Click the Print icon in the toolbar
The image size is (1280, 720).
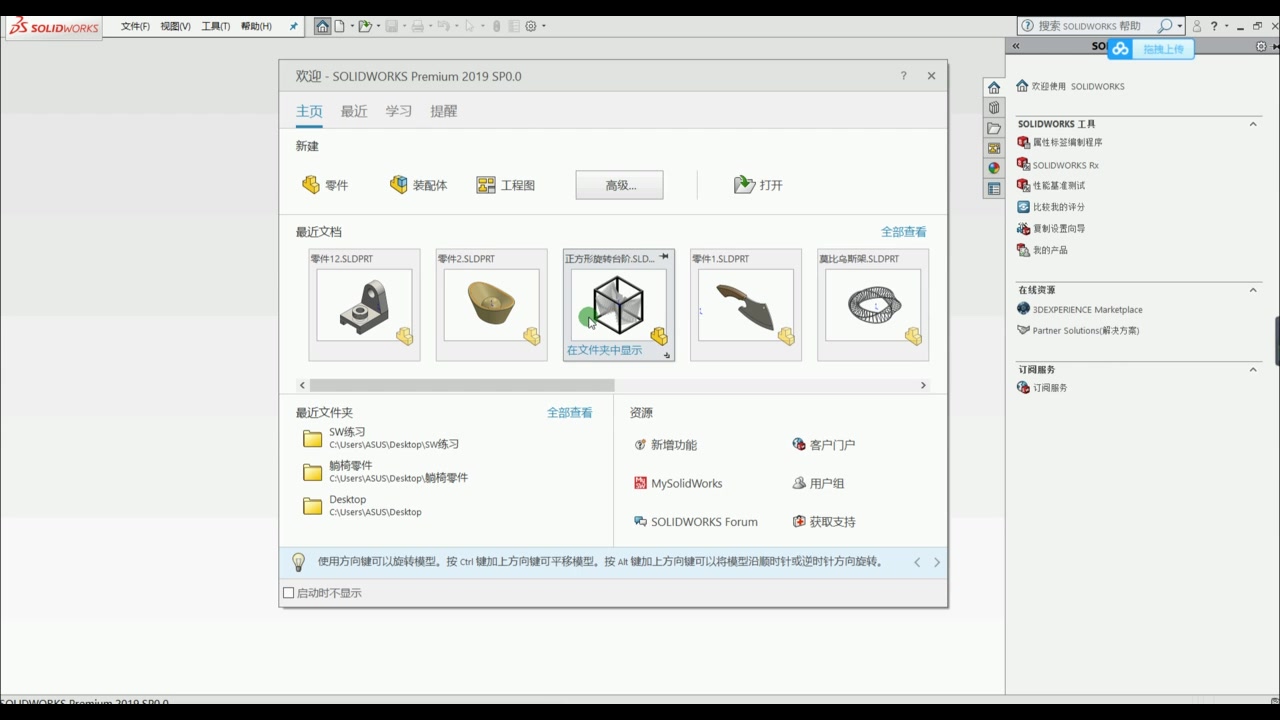[x=418, y=26]
